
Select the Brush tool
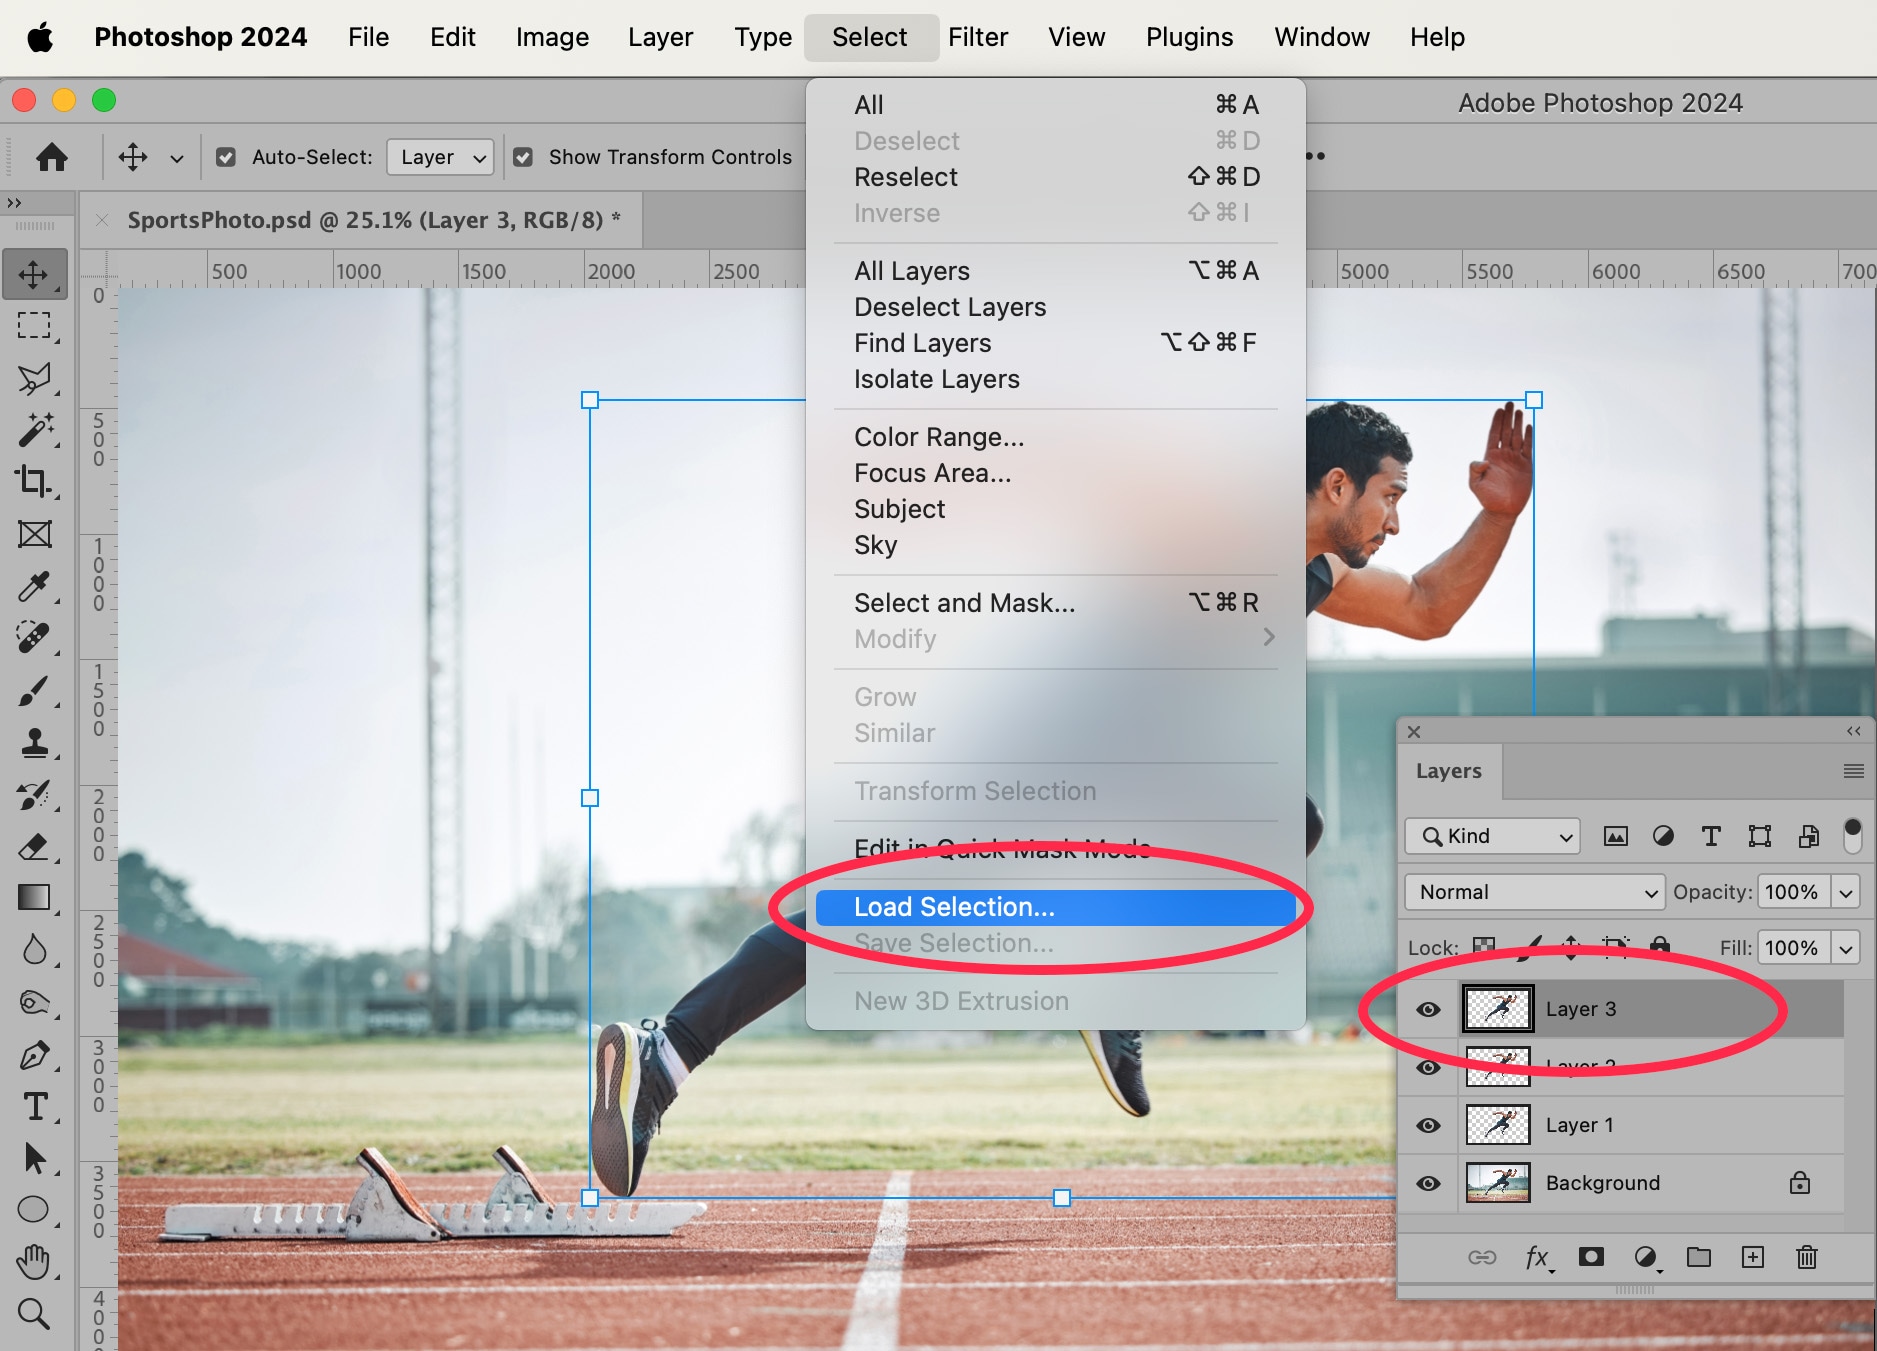point(34,690)
